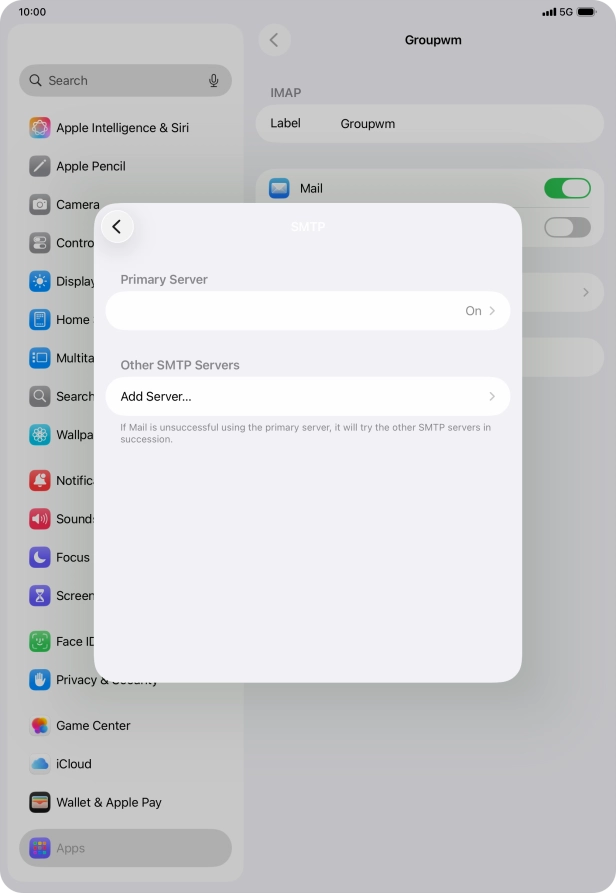Open the Primary Server row showing On

point(307,311)
